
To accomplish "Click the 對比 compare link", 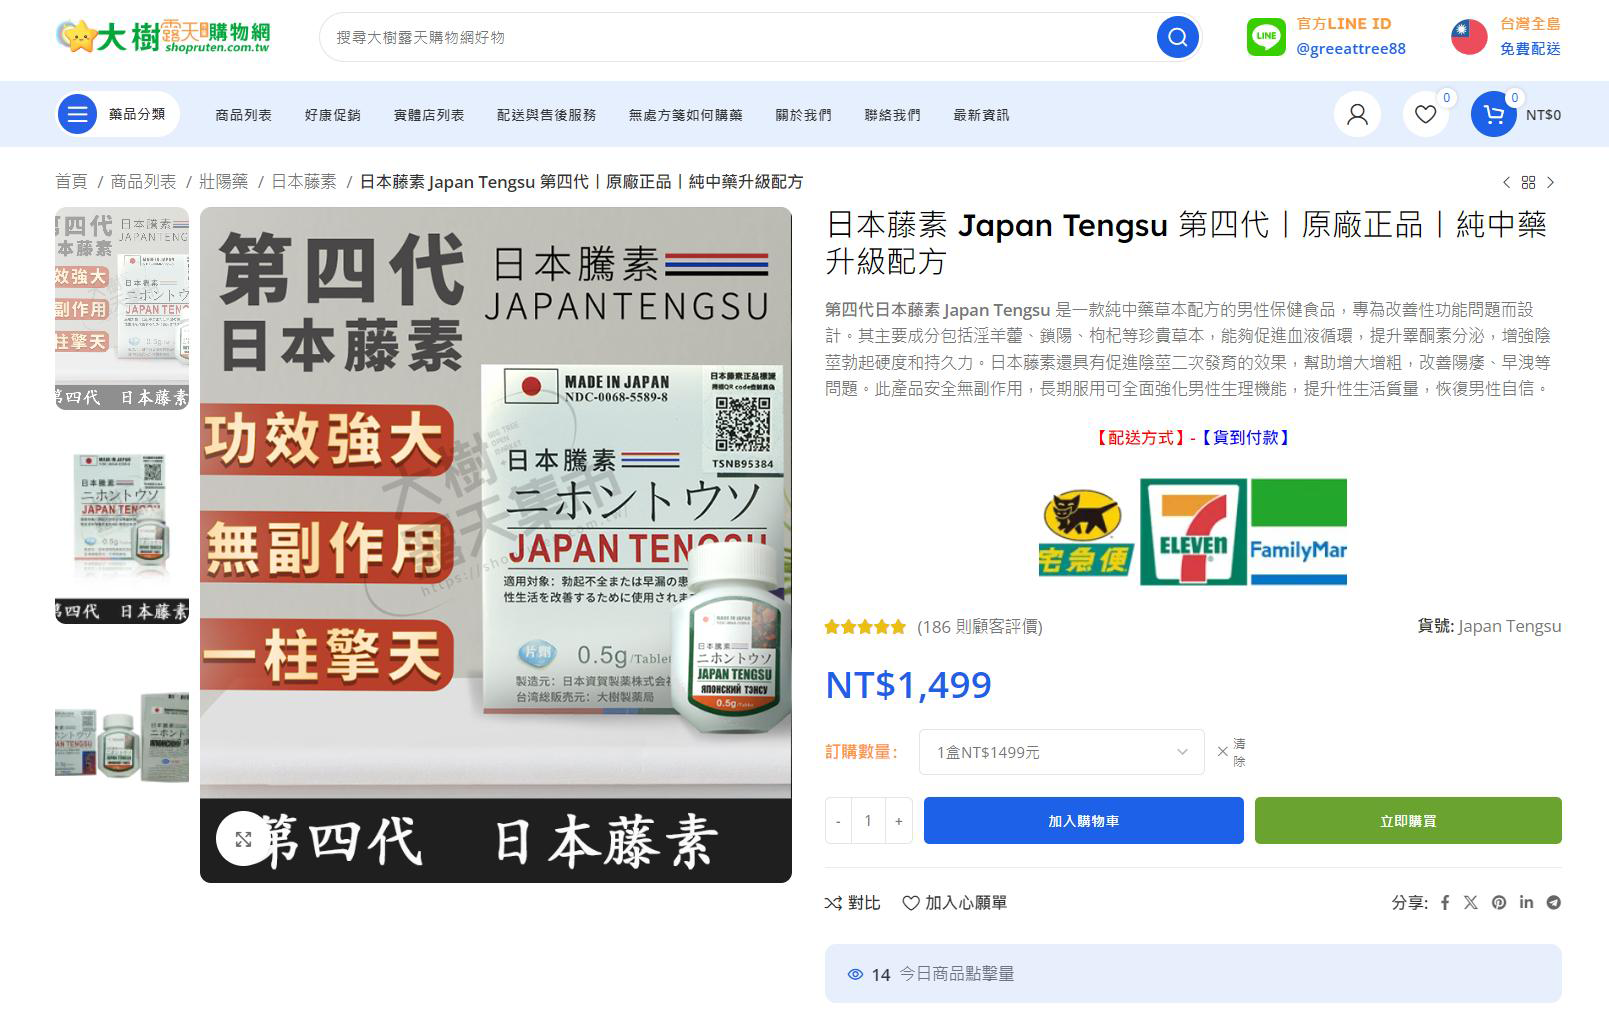I will pyautogui.click(x=852, y=903).
